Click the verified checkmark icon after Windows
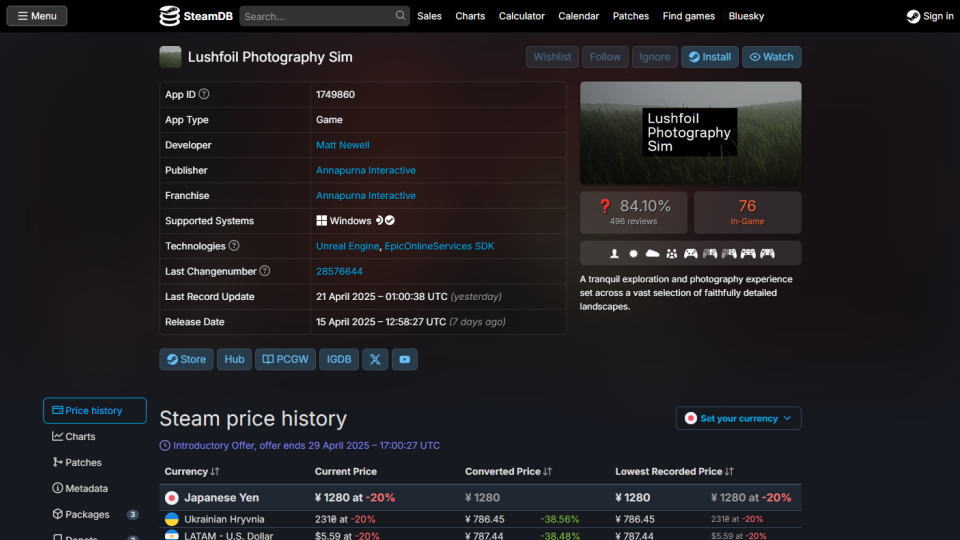960x540 pixels. point(390,220)
